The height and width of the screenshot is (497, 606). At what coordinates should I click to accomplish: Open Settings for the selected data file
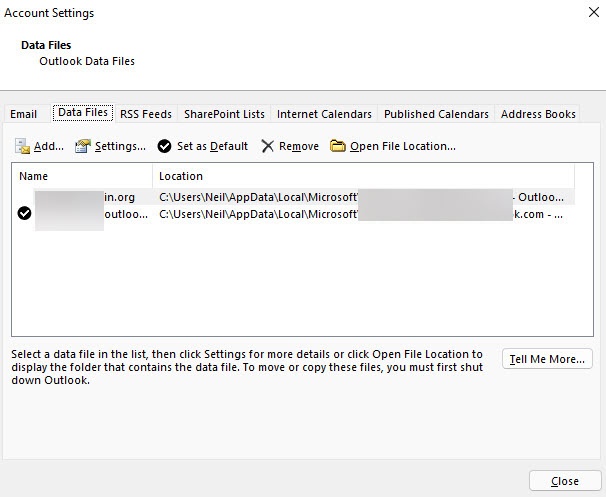coord(111,146)
